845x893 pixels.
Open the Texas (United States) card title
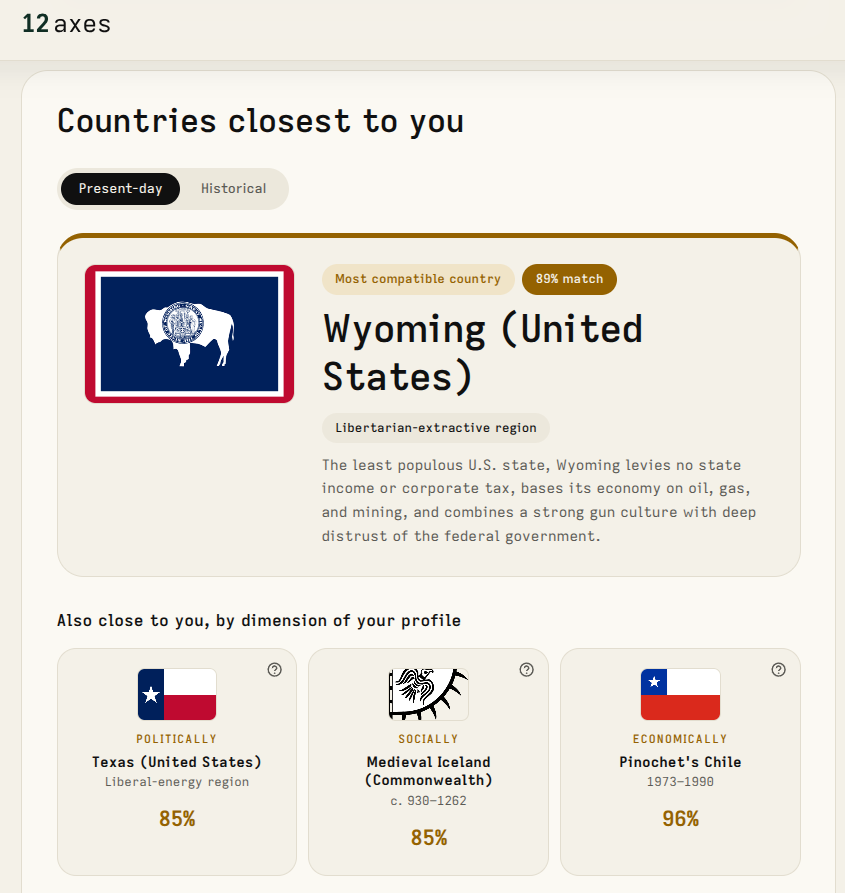[x=177, y=762]
